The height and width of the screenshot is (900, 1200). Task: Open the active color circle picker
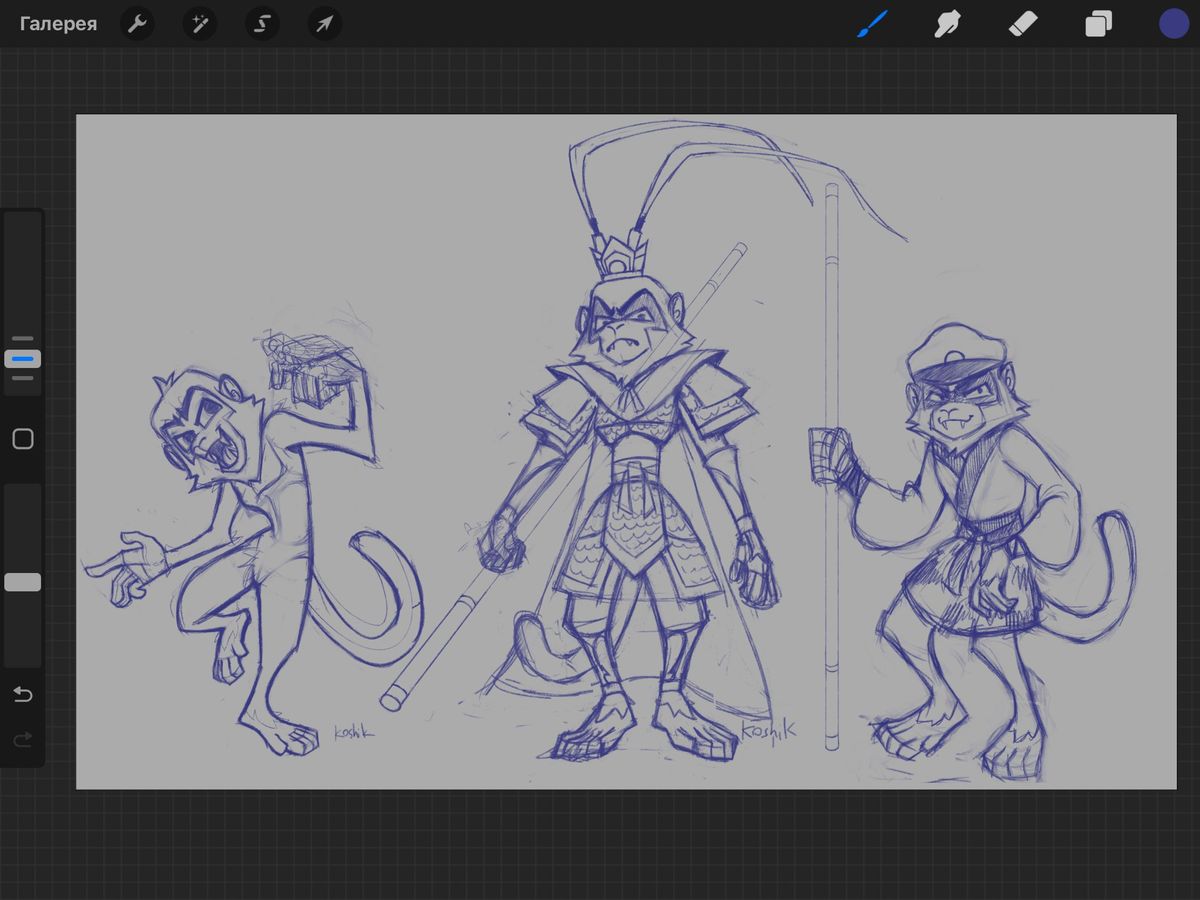click(1174, 24)
